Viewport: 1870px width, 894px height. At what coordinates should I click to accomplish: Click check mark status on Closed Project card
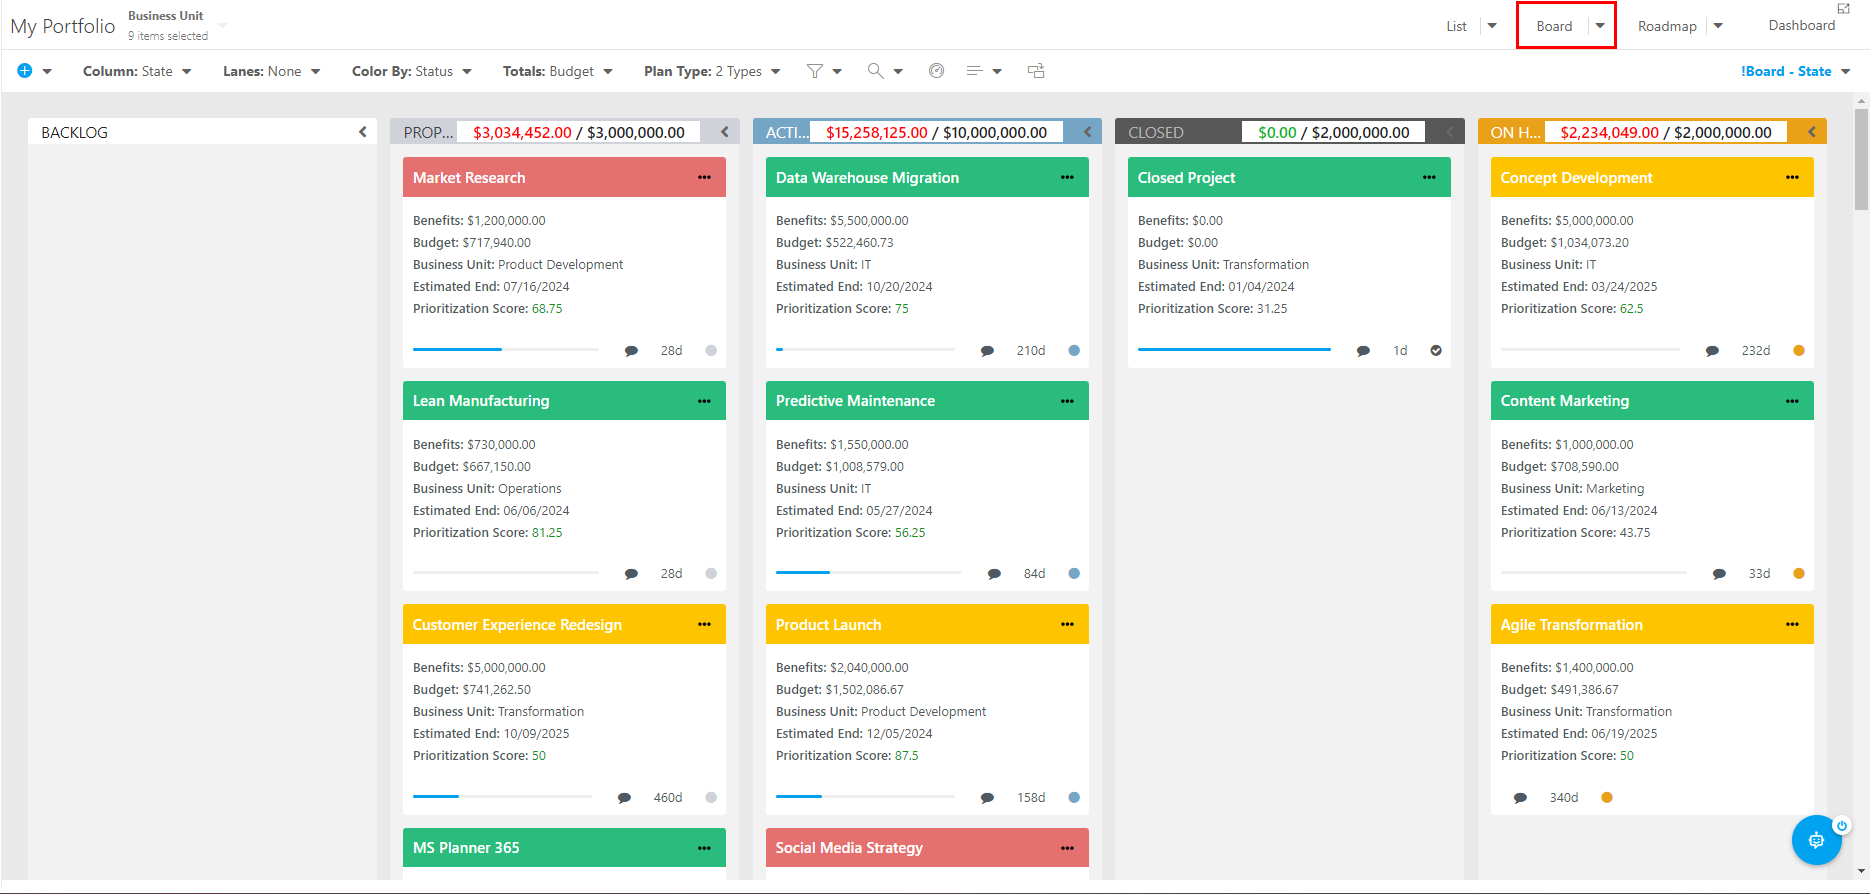(x=1436, y=351)
